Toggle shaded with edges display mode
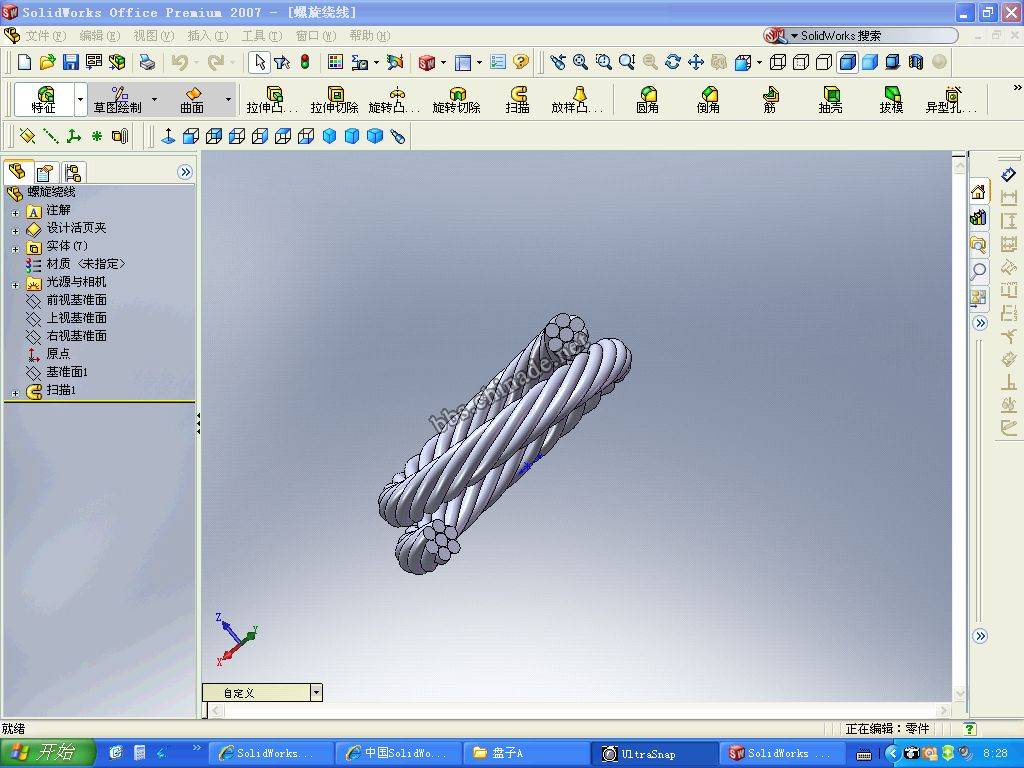Image resolution: width=1024 pixels, height=768 pixels. tap(847, 62)
